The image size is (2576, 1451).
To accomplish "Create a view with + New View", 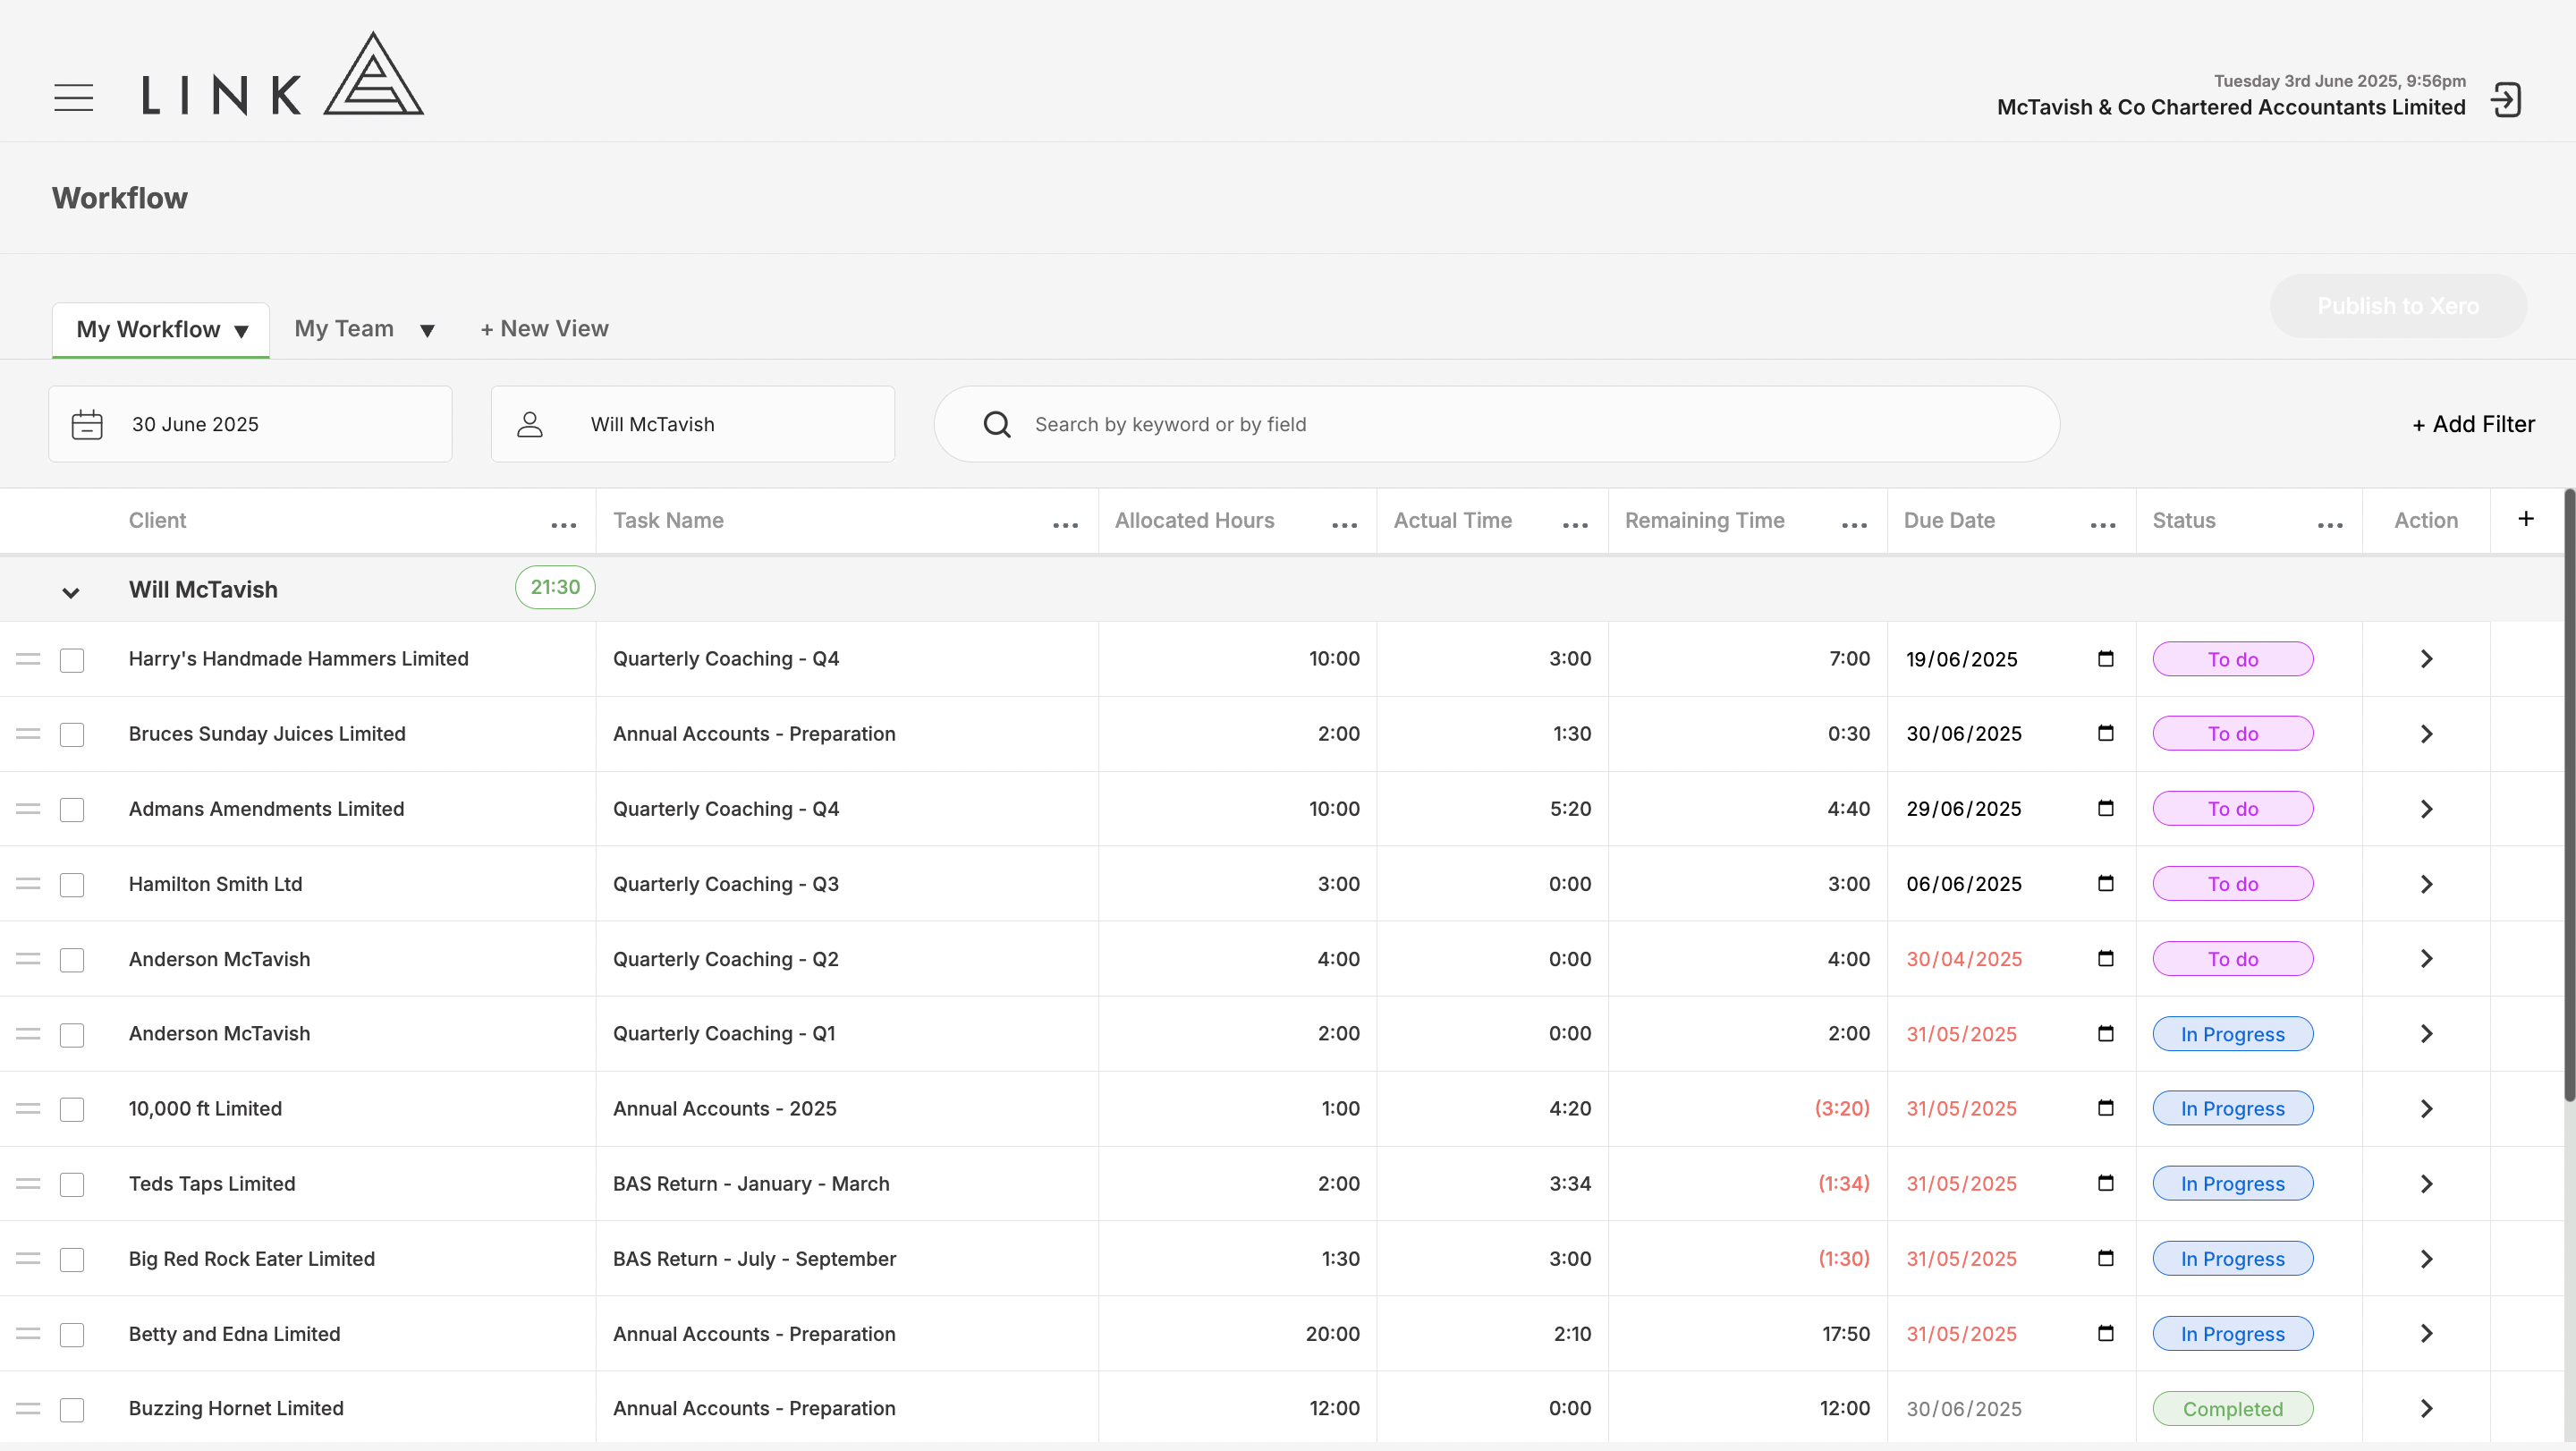I will (x=544, y=329).
